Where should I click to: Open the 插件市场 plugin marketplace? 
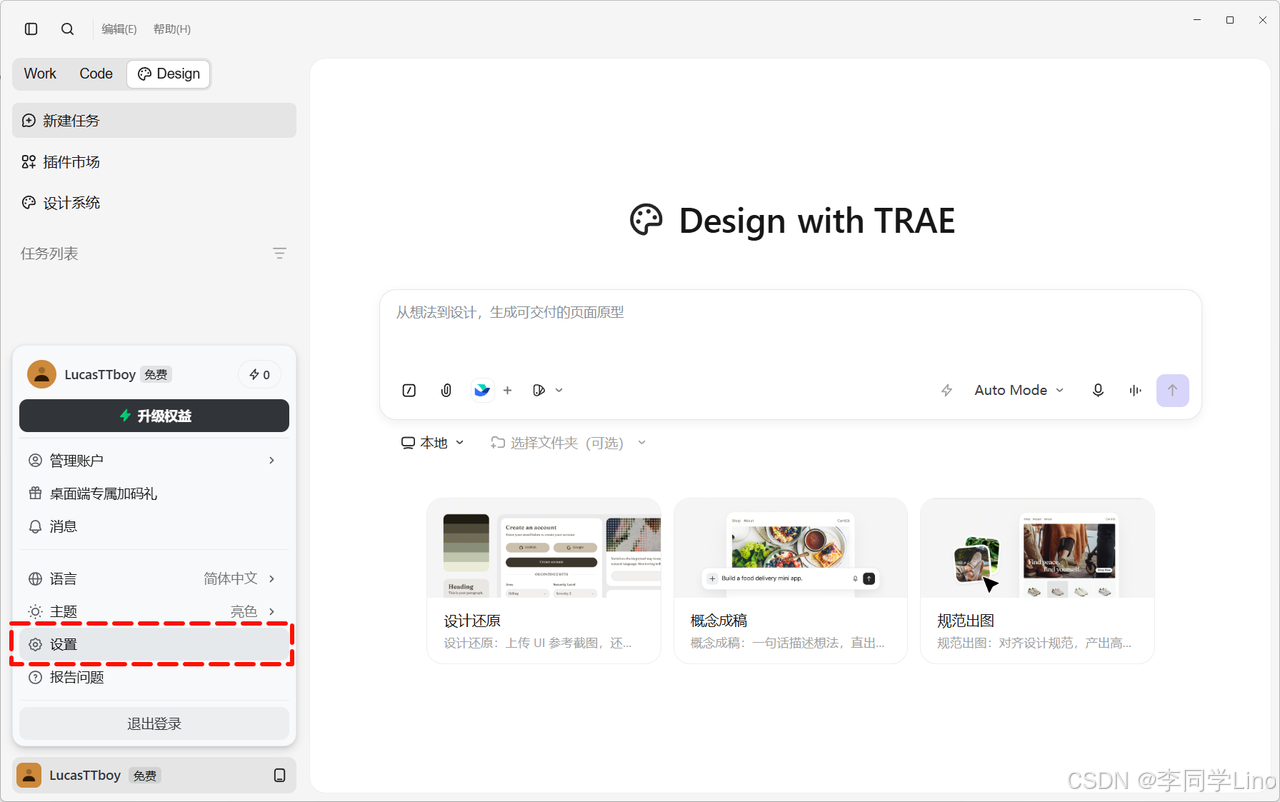(x=154, y=161)
